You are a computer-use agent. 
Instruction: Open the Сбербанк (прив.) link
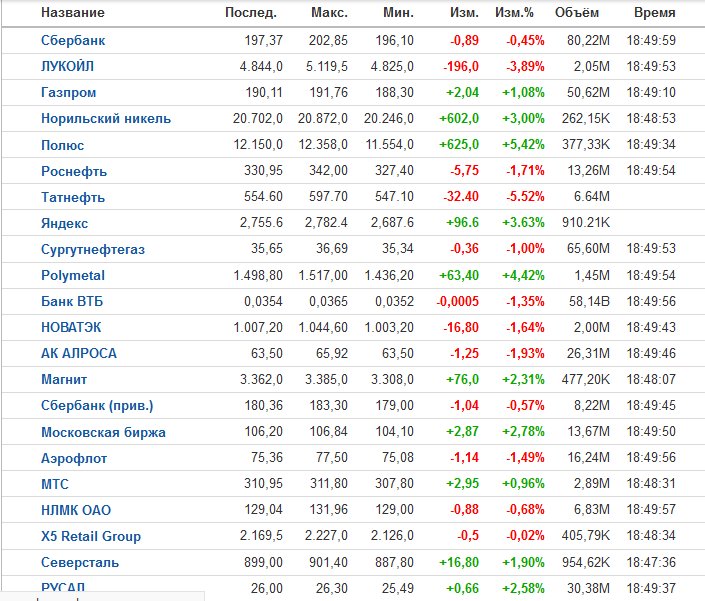(97, 405)
